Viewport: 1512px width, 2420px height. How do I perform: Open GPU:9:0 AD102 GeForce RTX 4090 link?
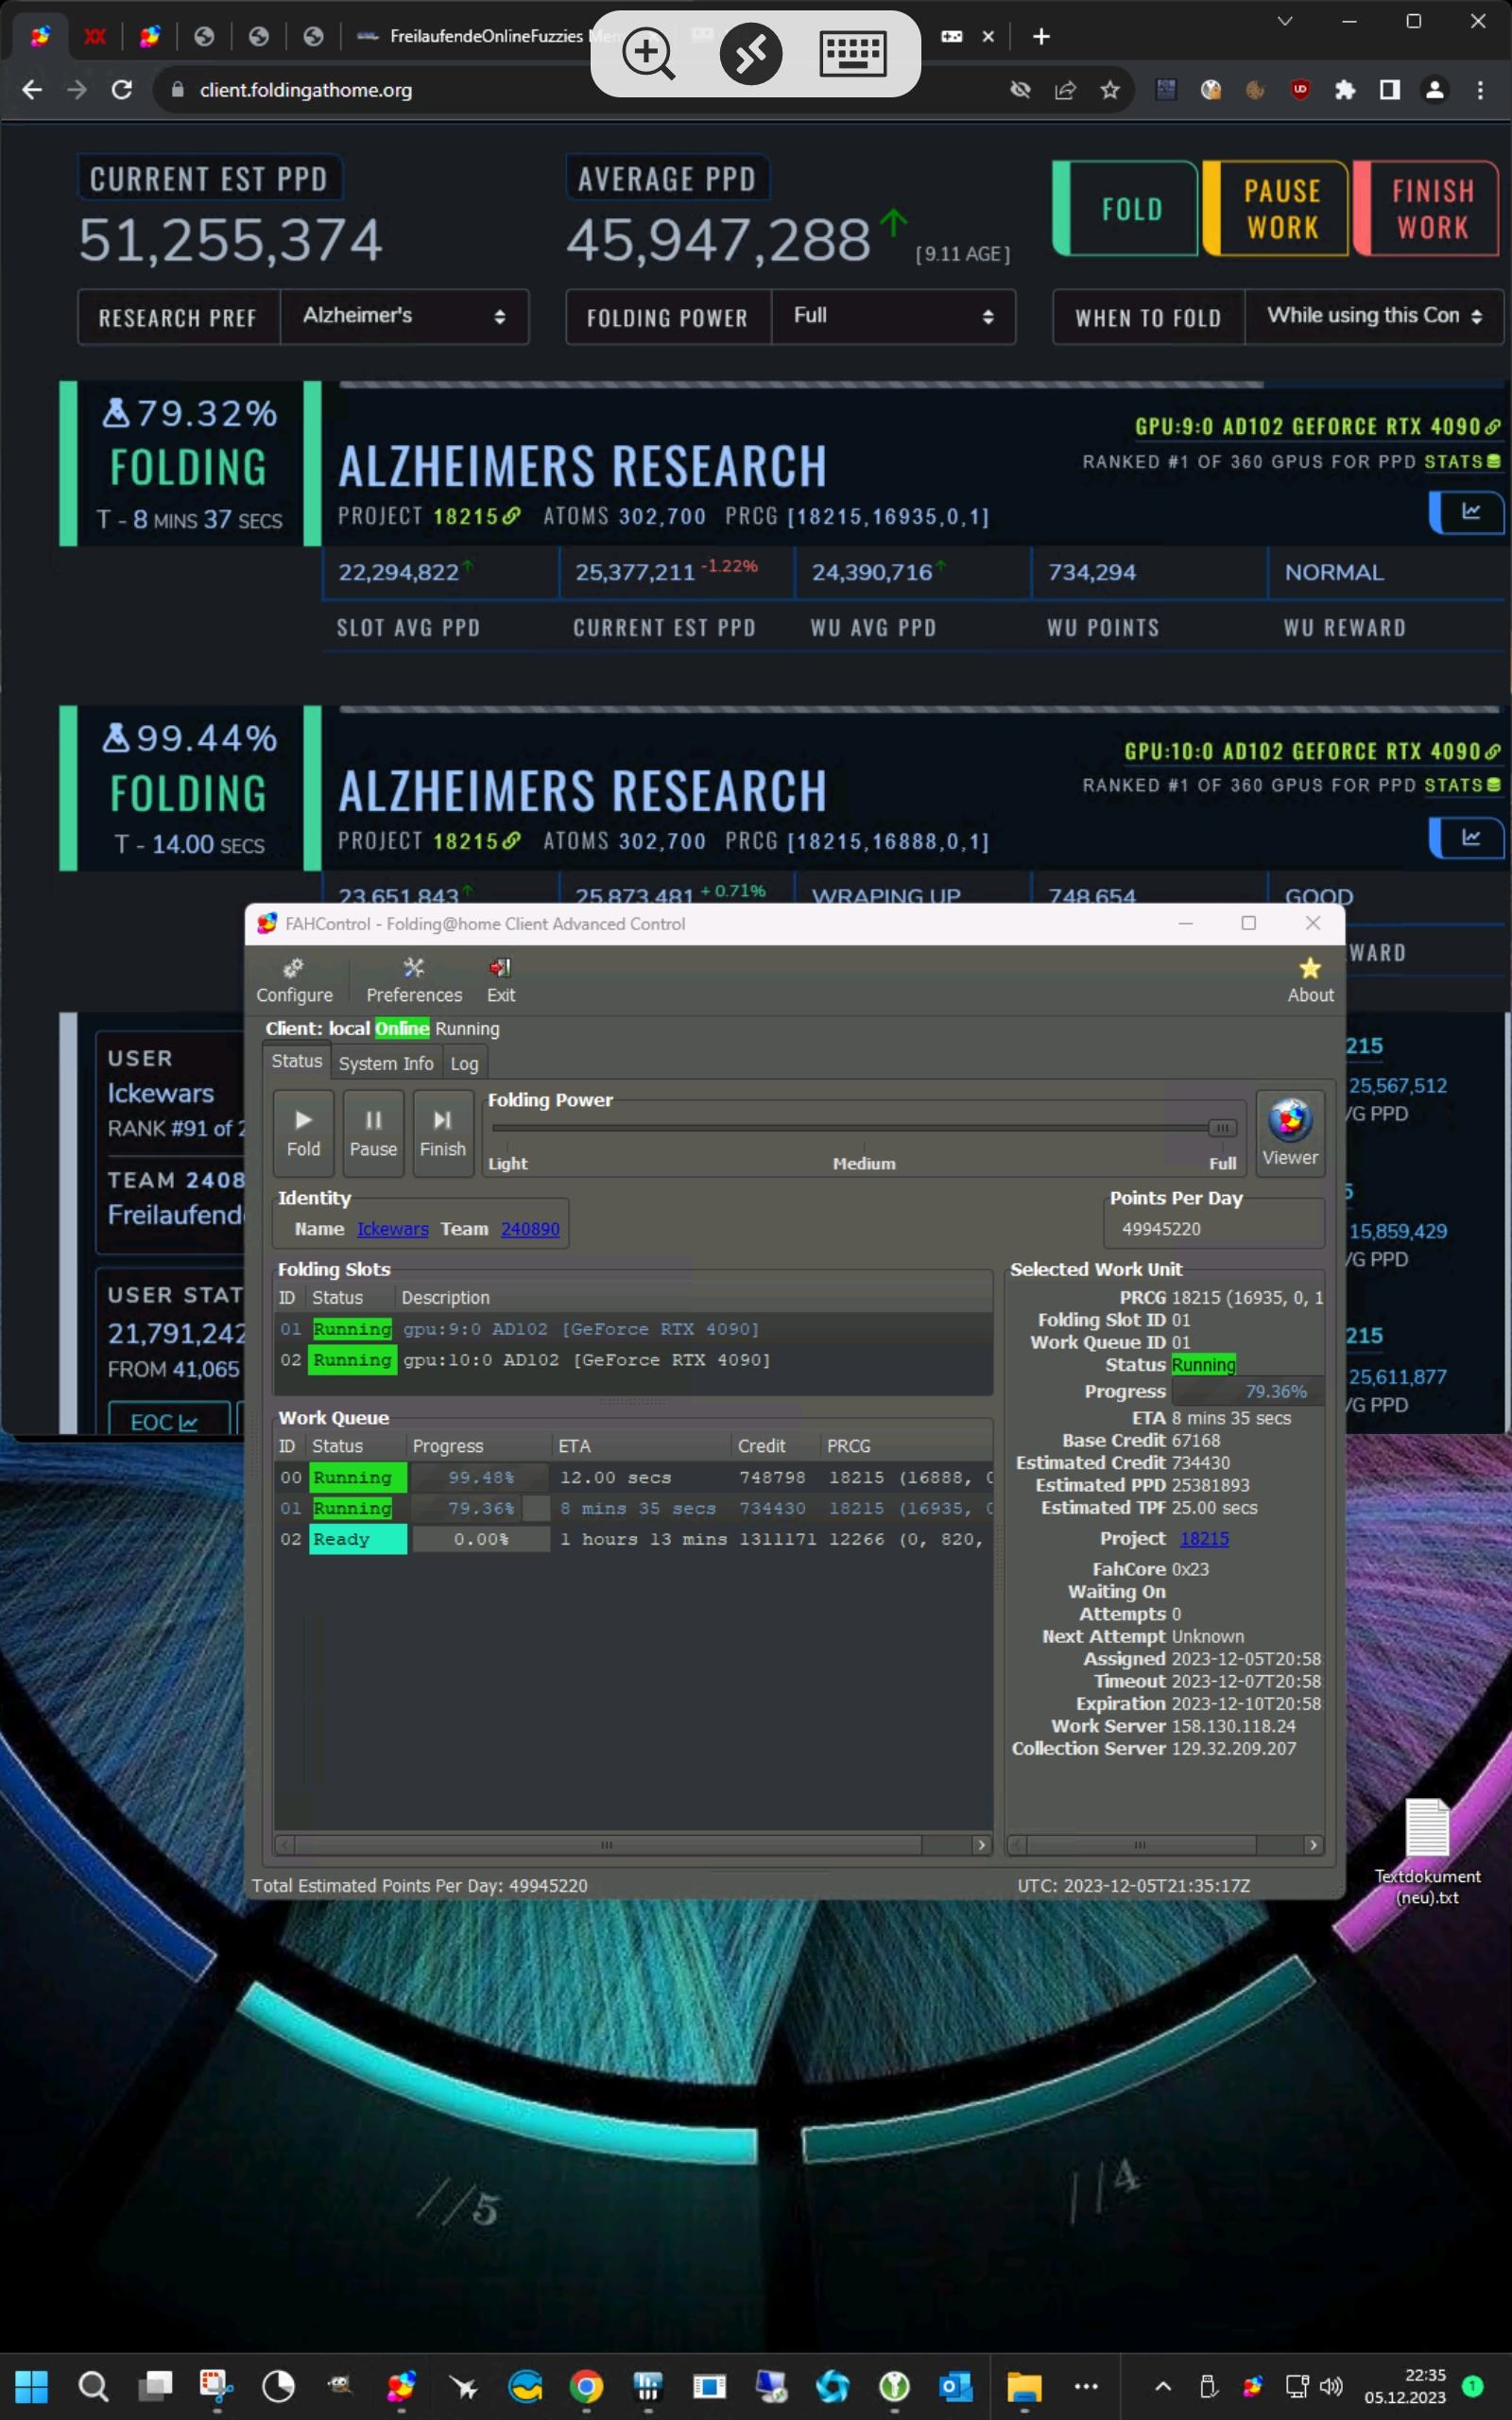pos(1317,427)
